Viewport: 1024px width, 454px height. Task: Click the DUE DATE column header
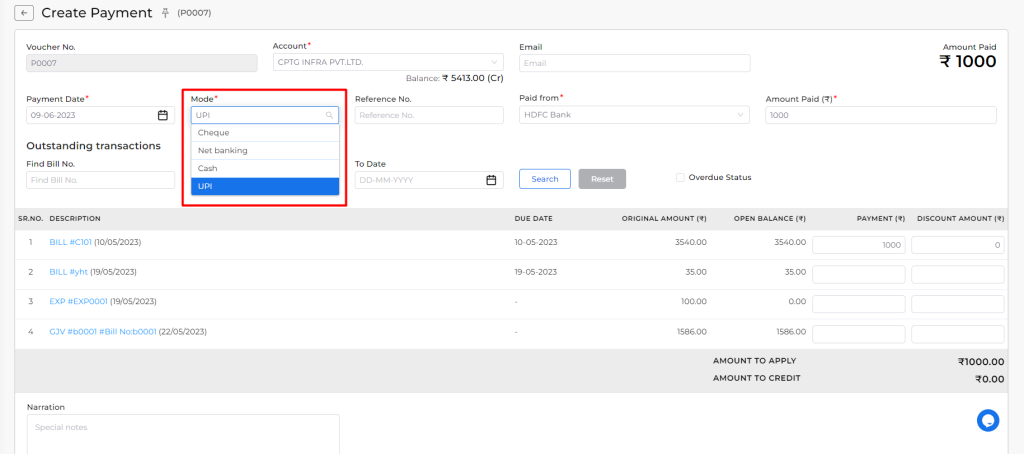pos(533,219)
